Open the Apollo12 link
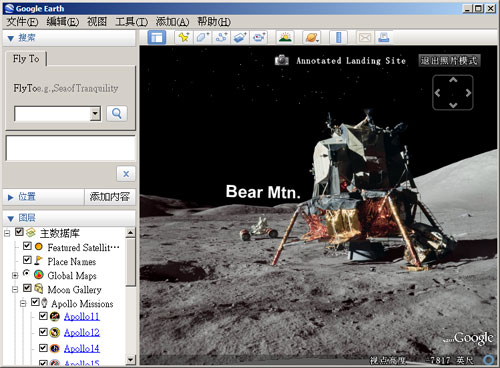 [x=82, y=332]
